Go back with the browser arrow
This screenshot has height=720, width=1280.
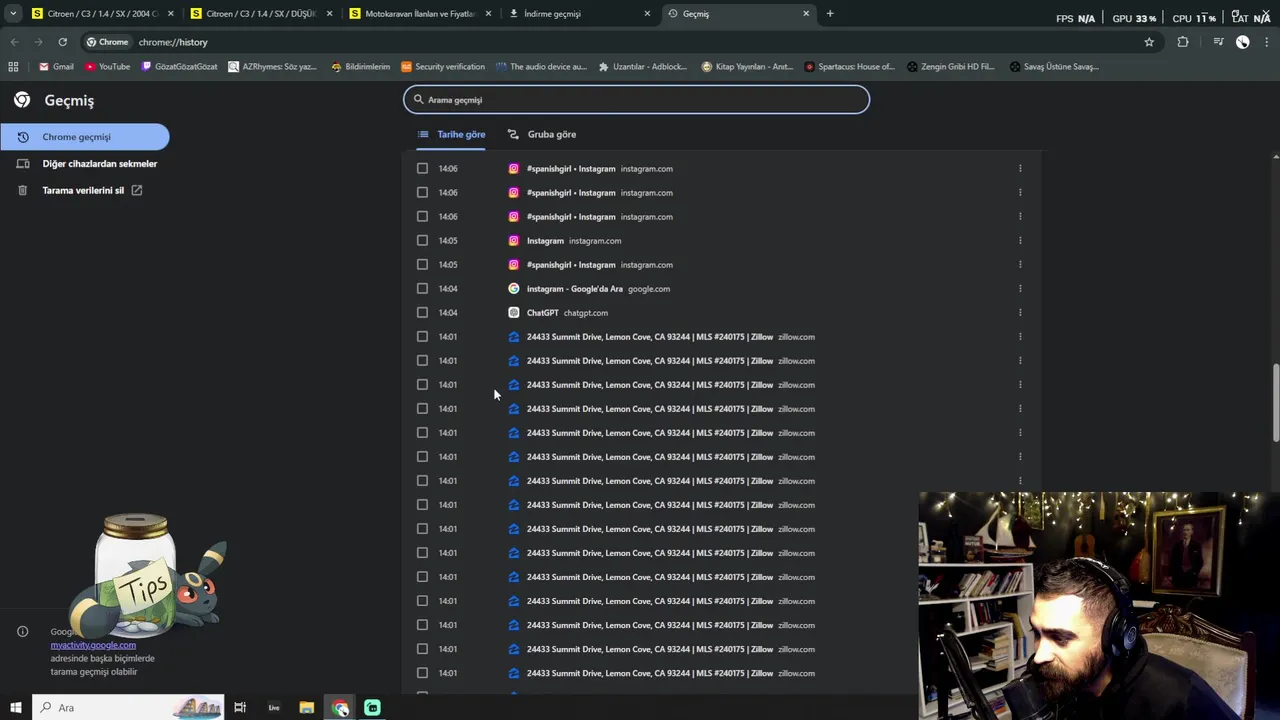[14, 42]
